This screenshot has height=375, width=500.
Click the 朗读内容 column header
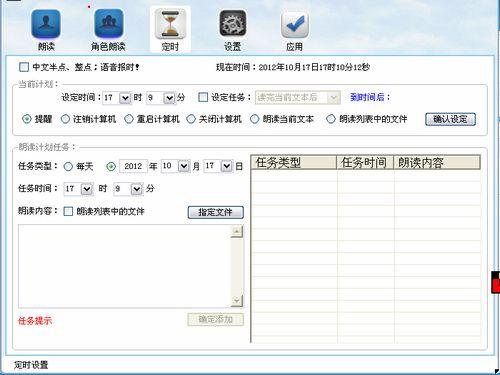(437, 163)
